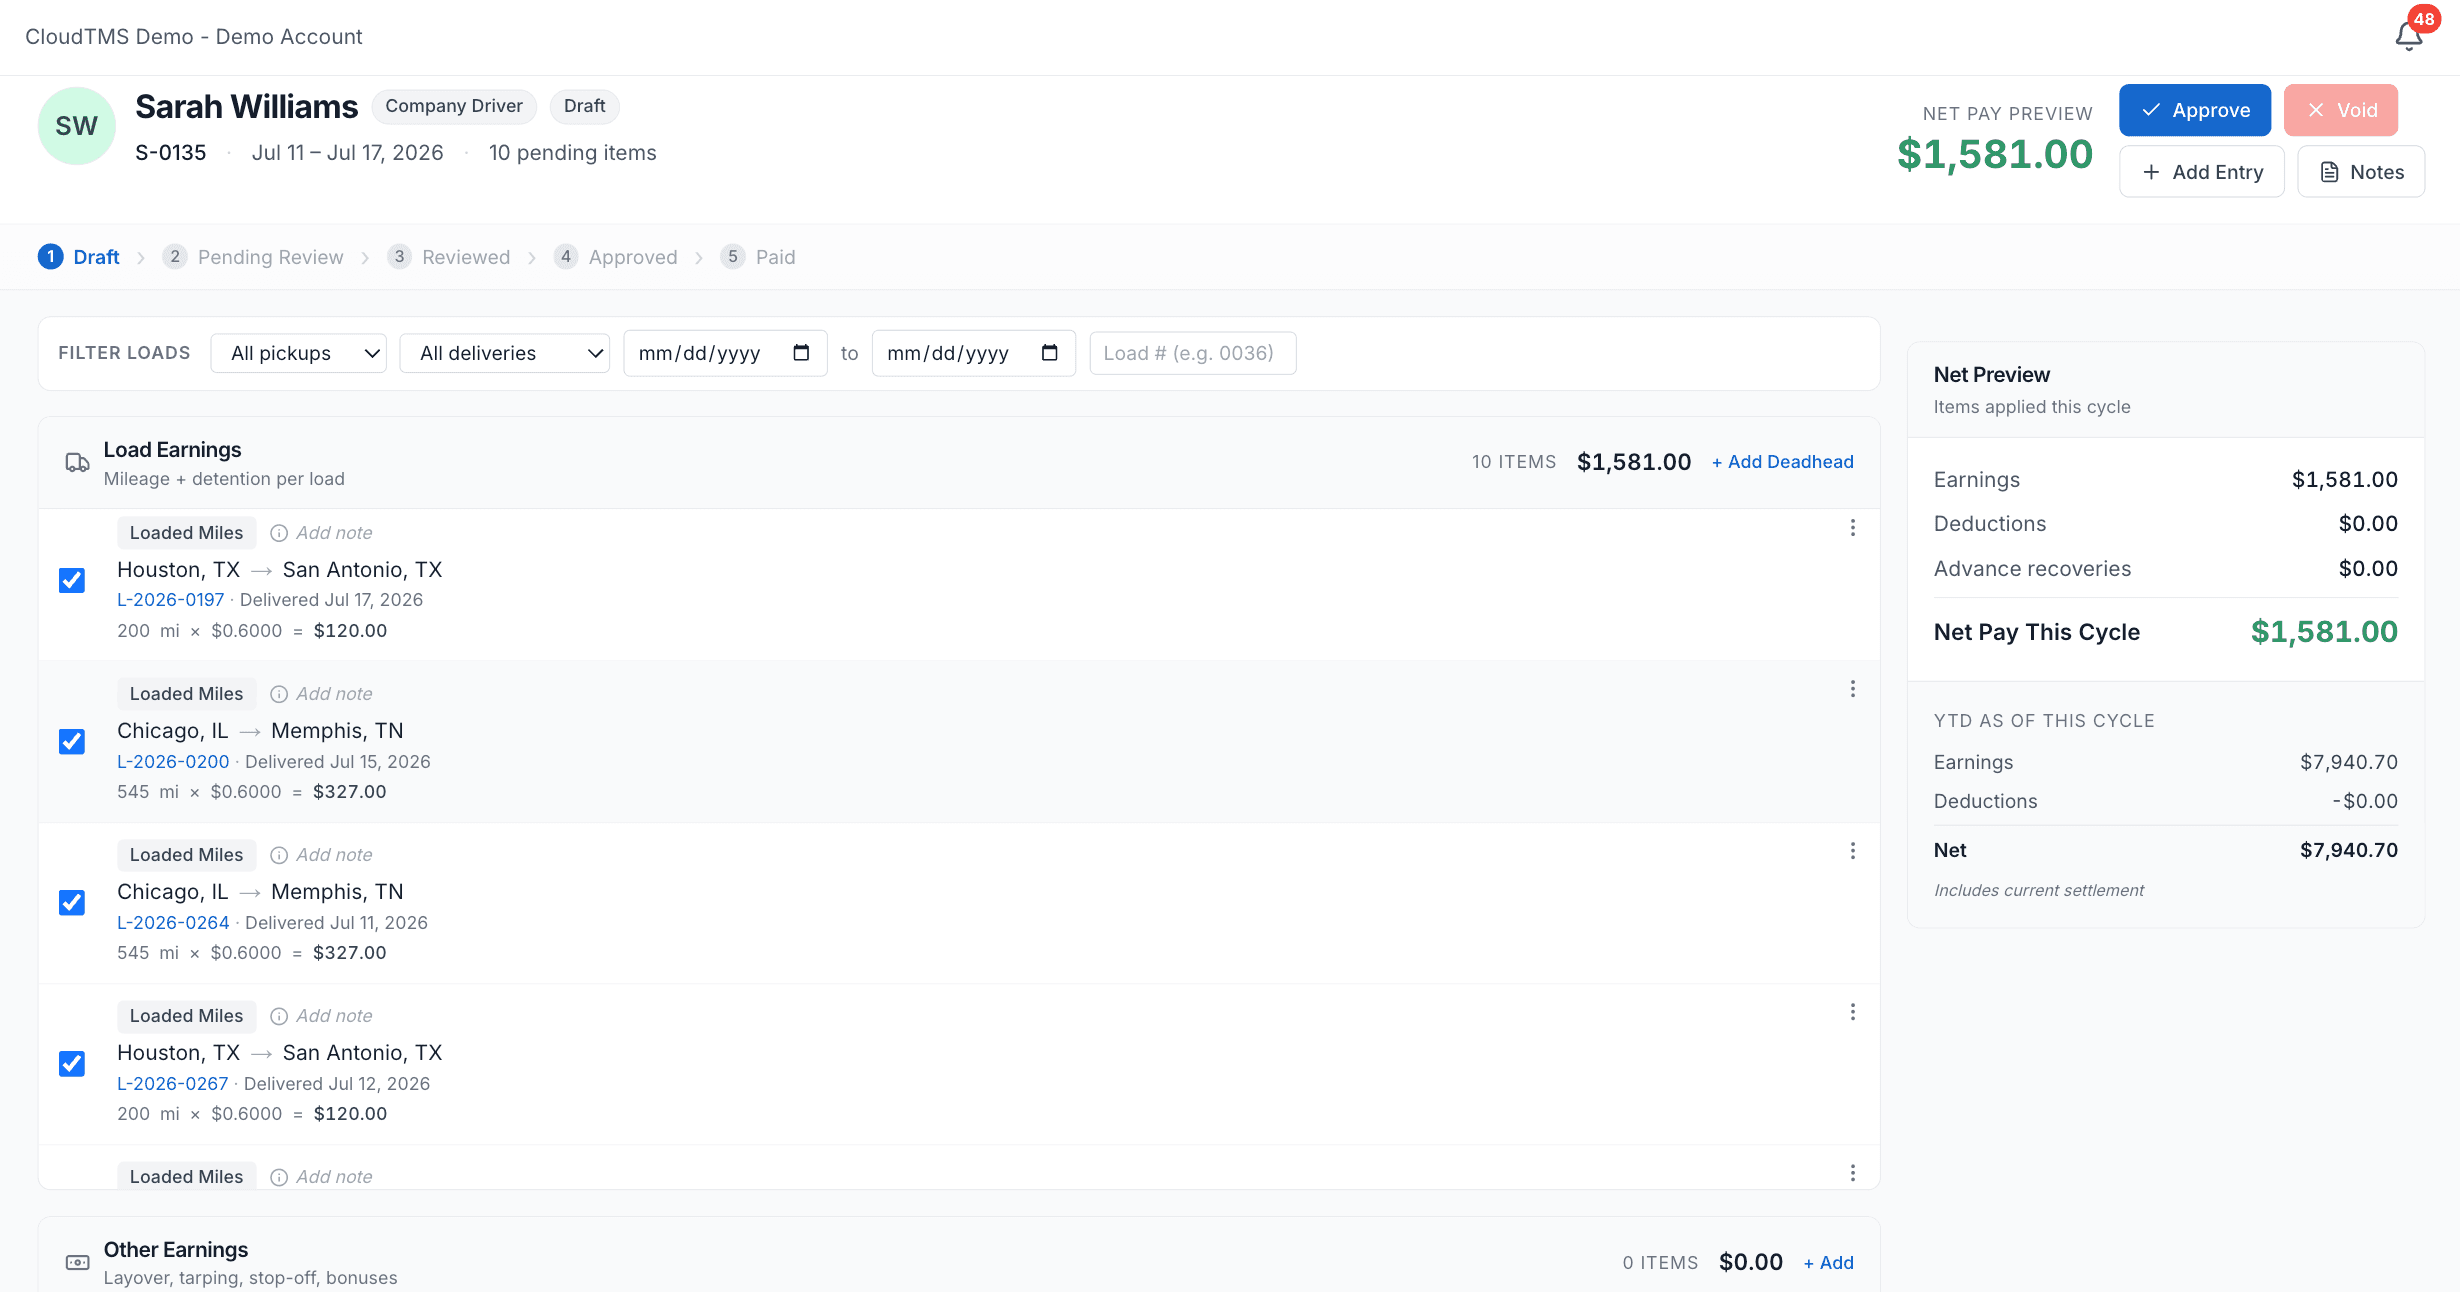Open the notifications bell
This screenshot has height=1292, width=2460.
(2409, 36)
